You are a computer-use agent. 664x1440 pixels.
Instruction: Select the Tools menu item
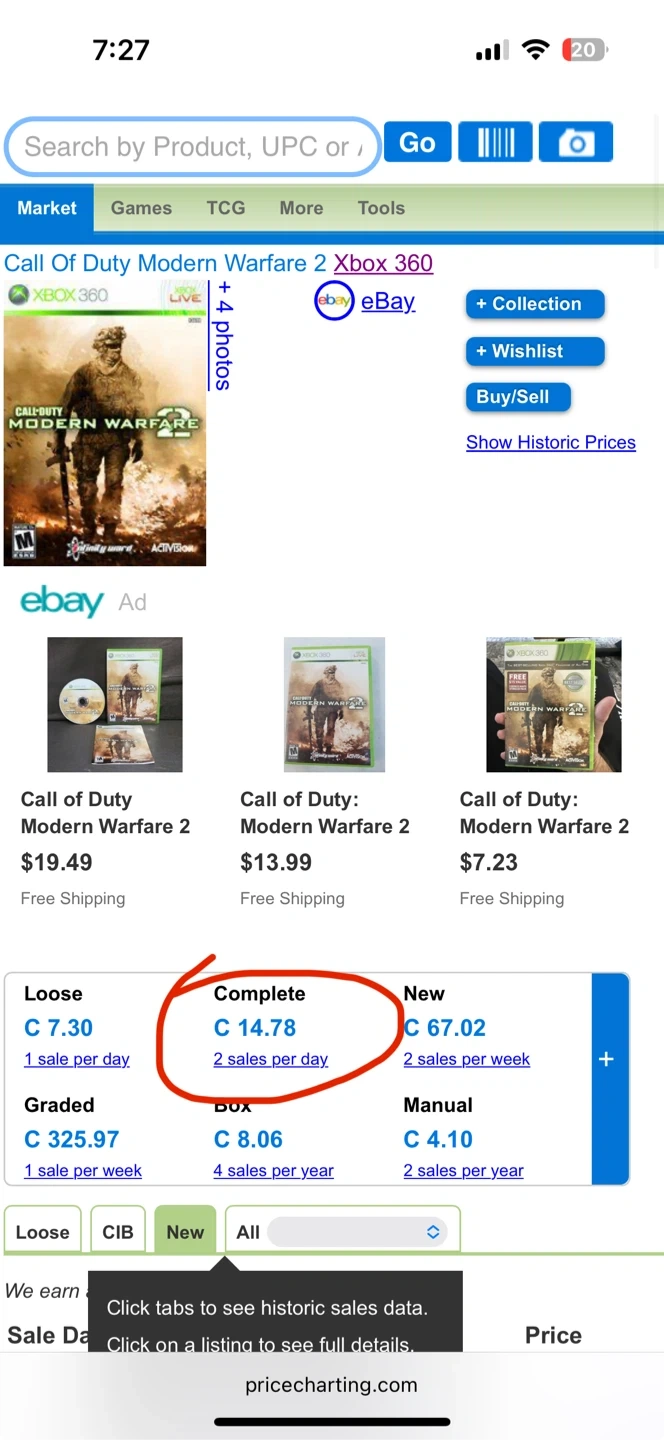coord(381,208)
